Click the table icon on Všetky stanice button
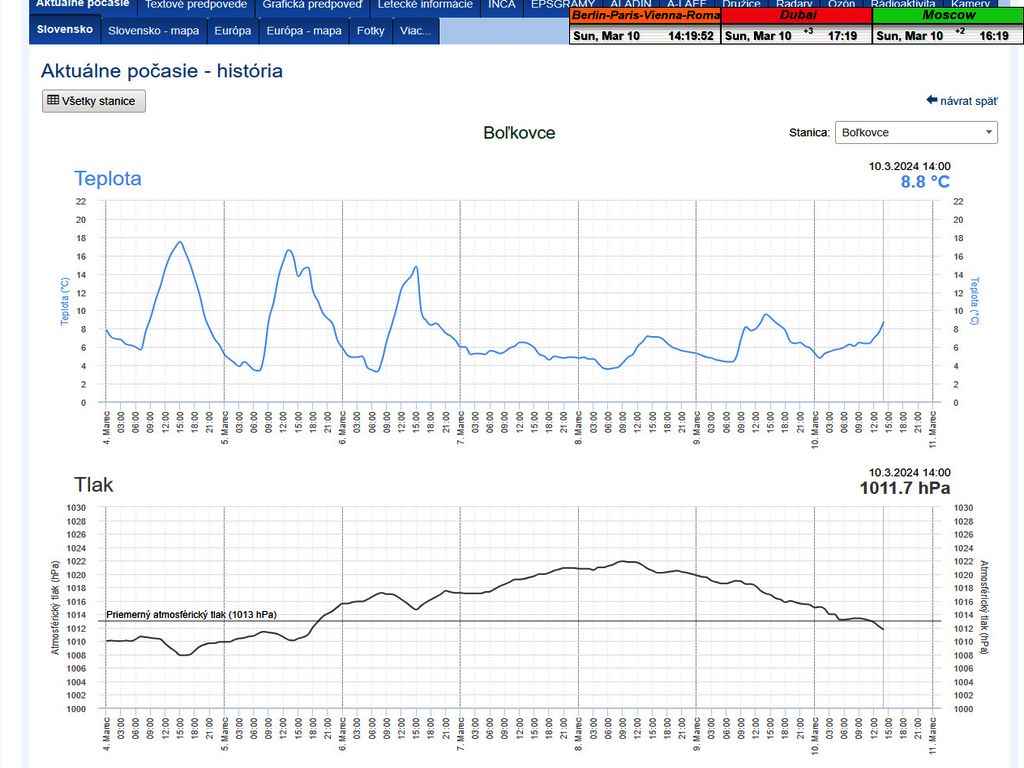1024x768 pixels. [x=54, y=101]
